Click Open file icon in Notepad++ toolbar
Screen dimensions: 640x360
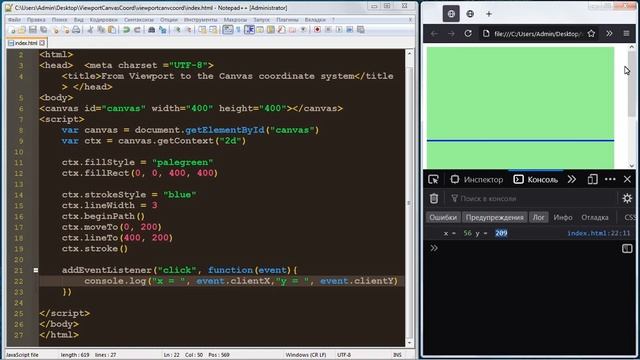[22, 30]
